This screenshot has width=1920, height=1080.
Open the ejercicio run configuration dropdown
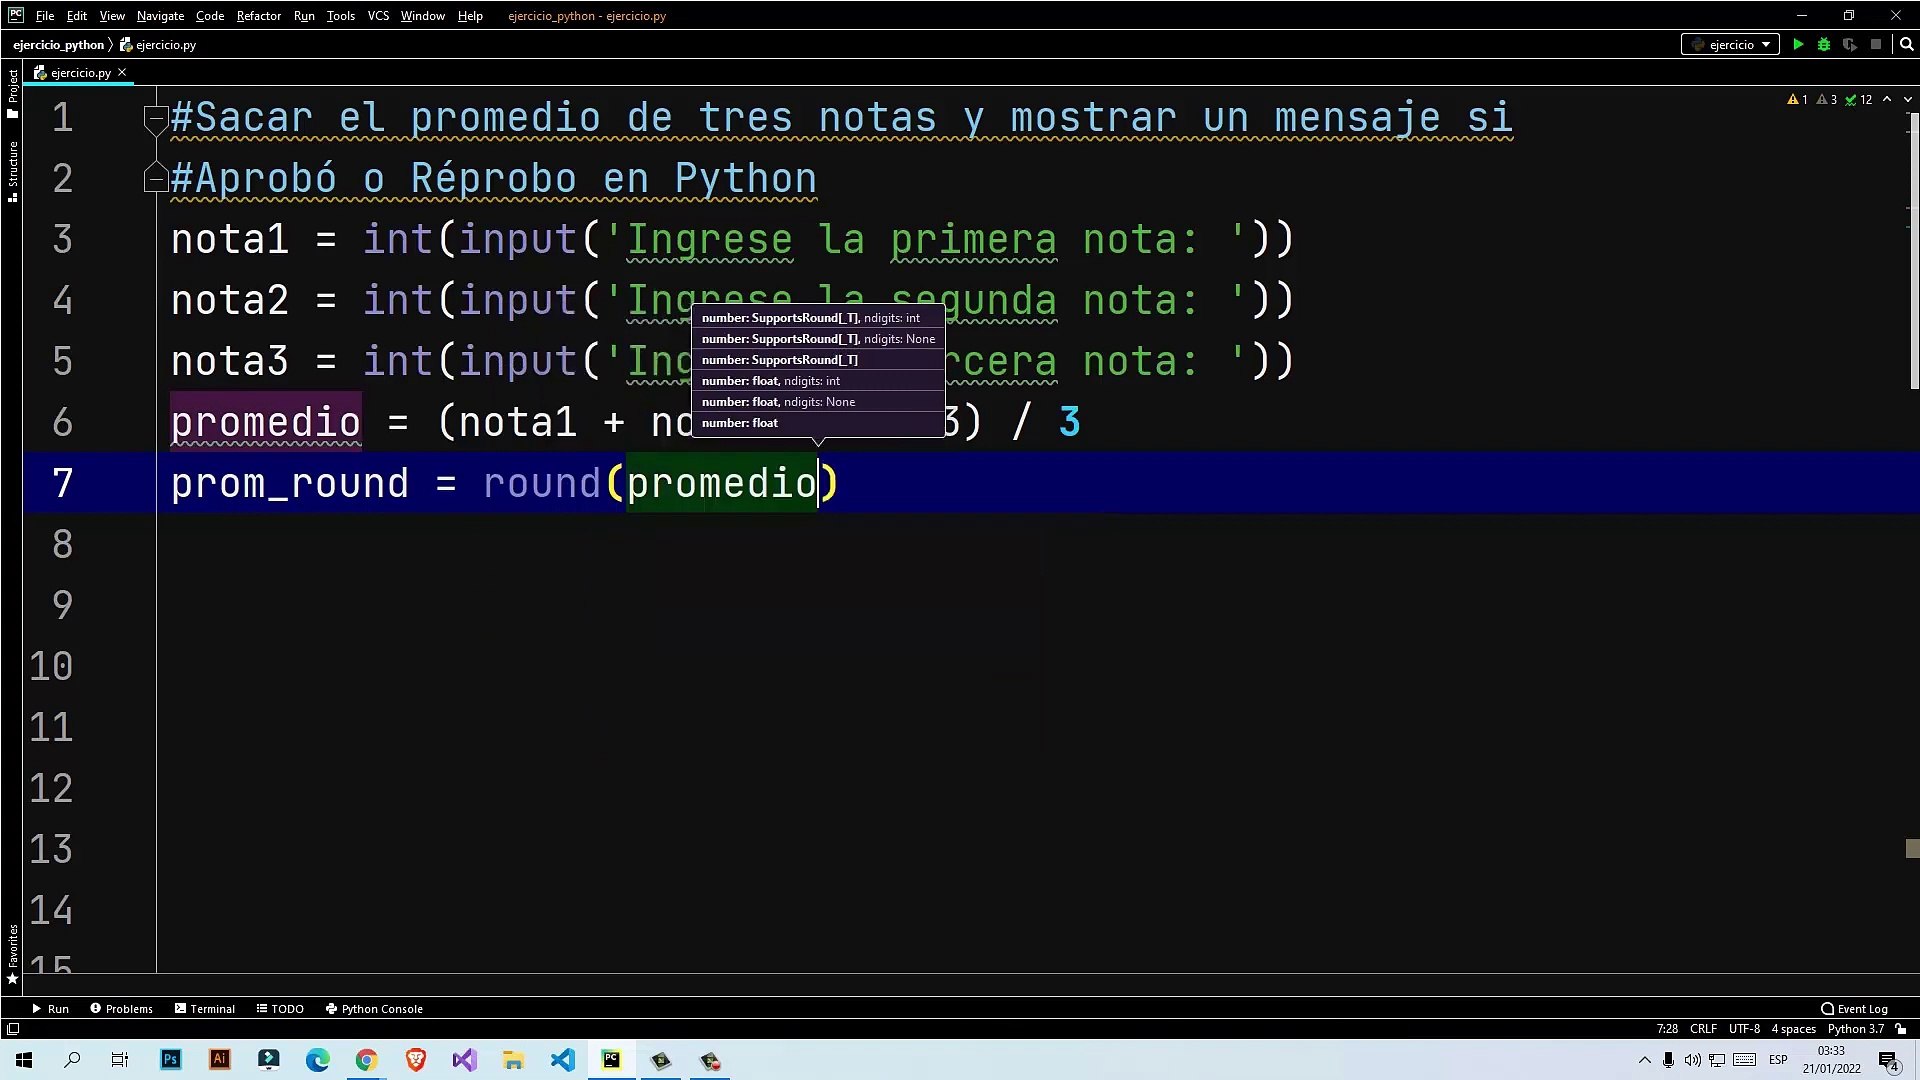[1730, 45]
